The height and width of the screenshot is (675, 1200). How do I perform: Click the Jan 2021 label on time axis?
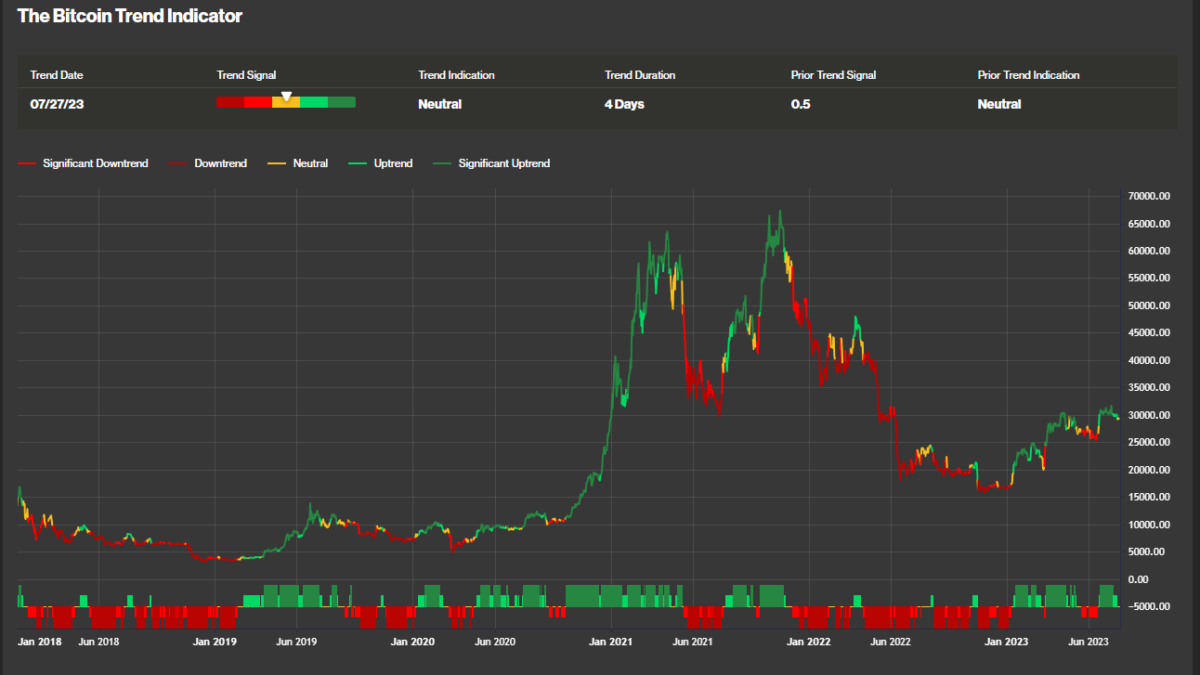click(610, 642)
